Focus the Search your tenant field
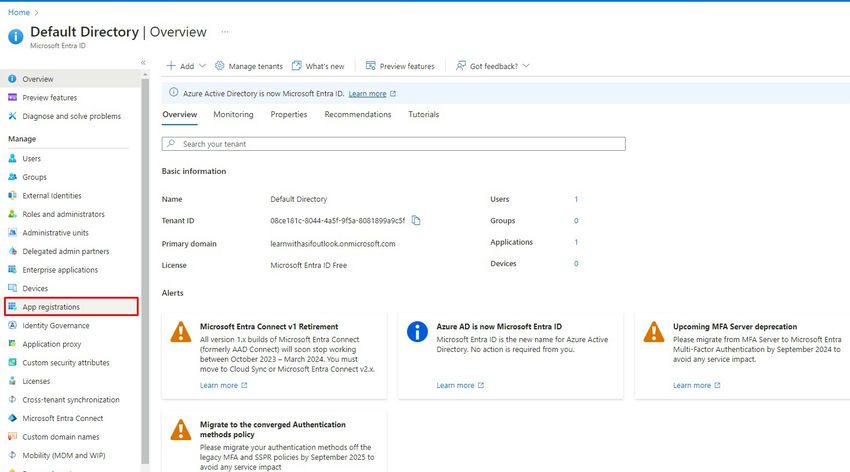 point(394,144)
